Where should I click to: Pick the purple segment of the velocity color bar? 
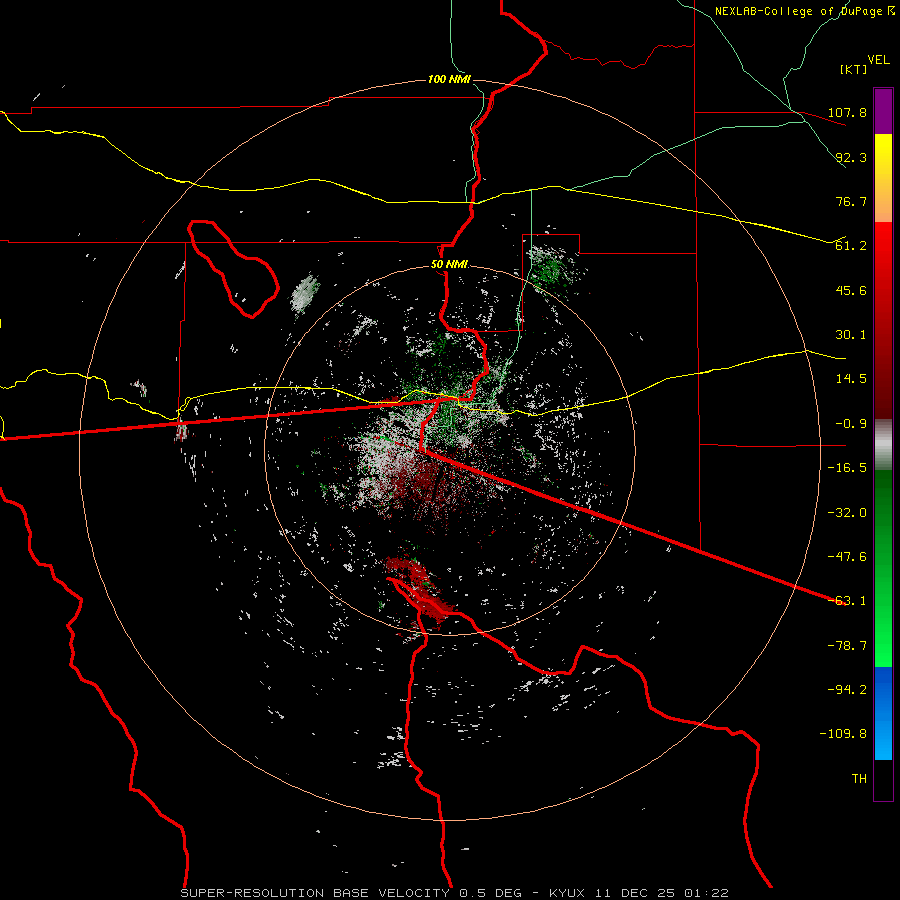coord(883,111)
